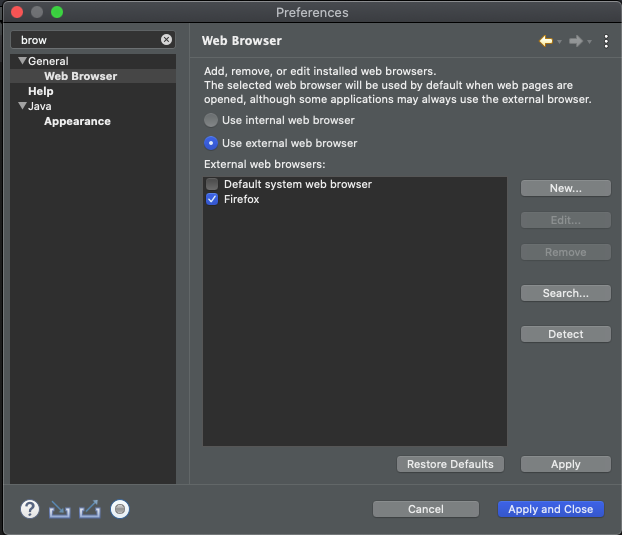
Task: Open the three-dot view menu
Action: [x=606, y=41]
